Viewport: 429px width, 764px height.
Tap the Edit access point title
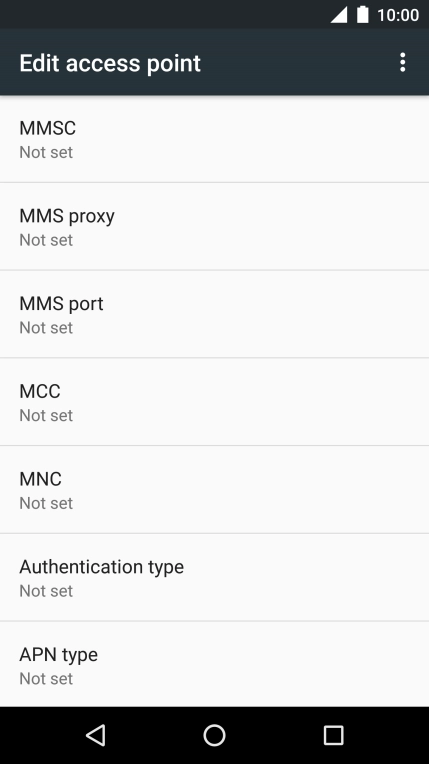pyautogui.click(x=110, y=63)
